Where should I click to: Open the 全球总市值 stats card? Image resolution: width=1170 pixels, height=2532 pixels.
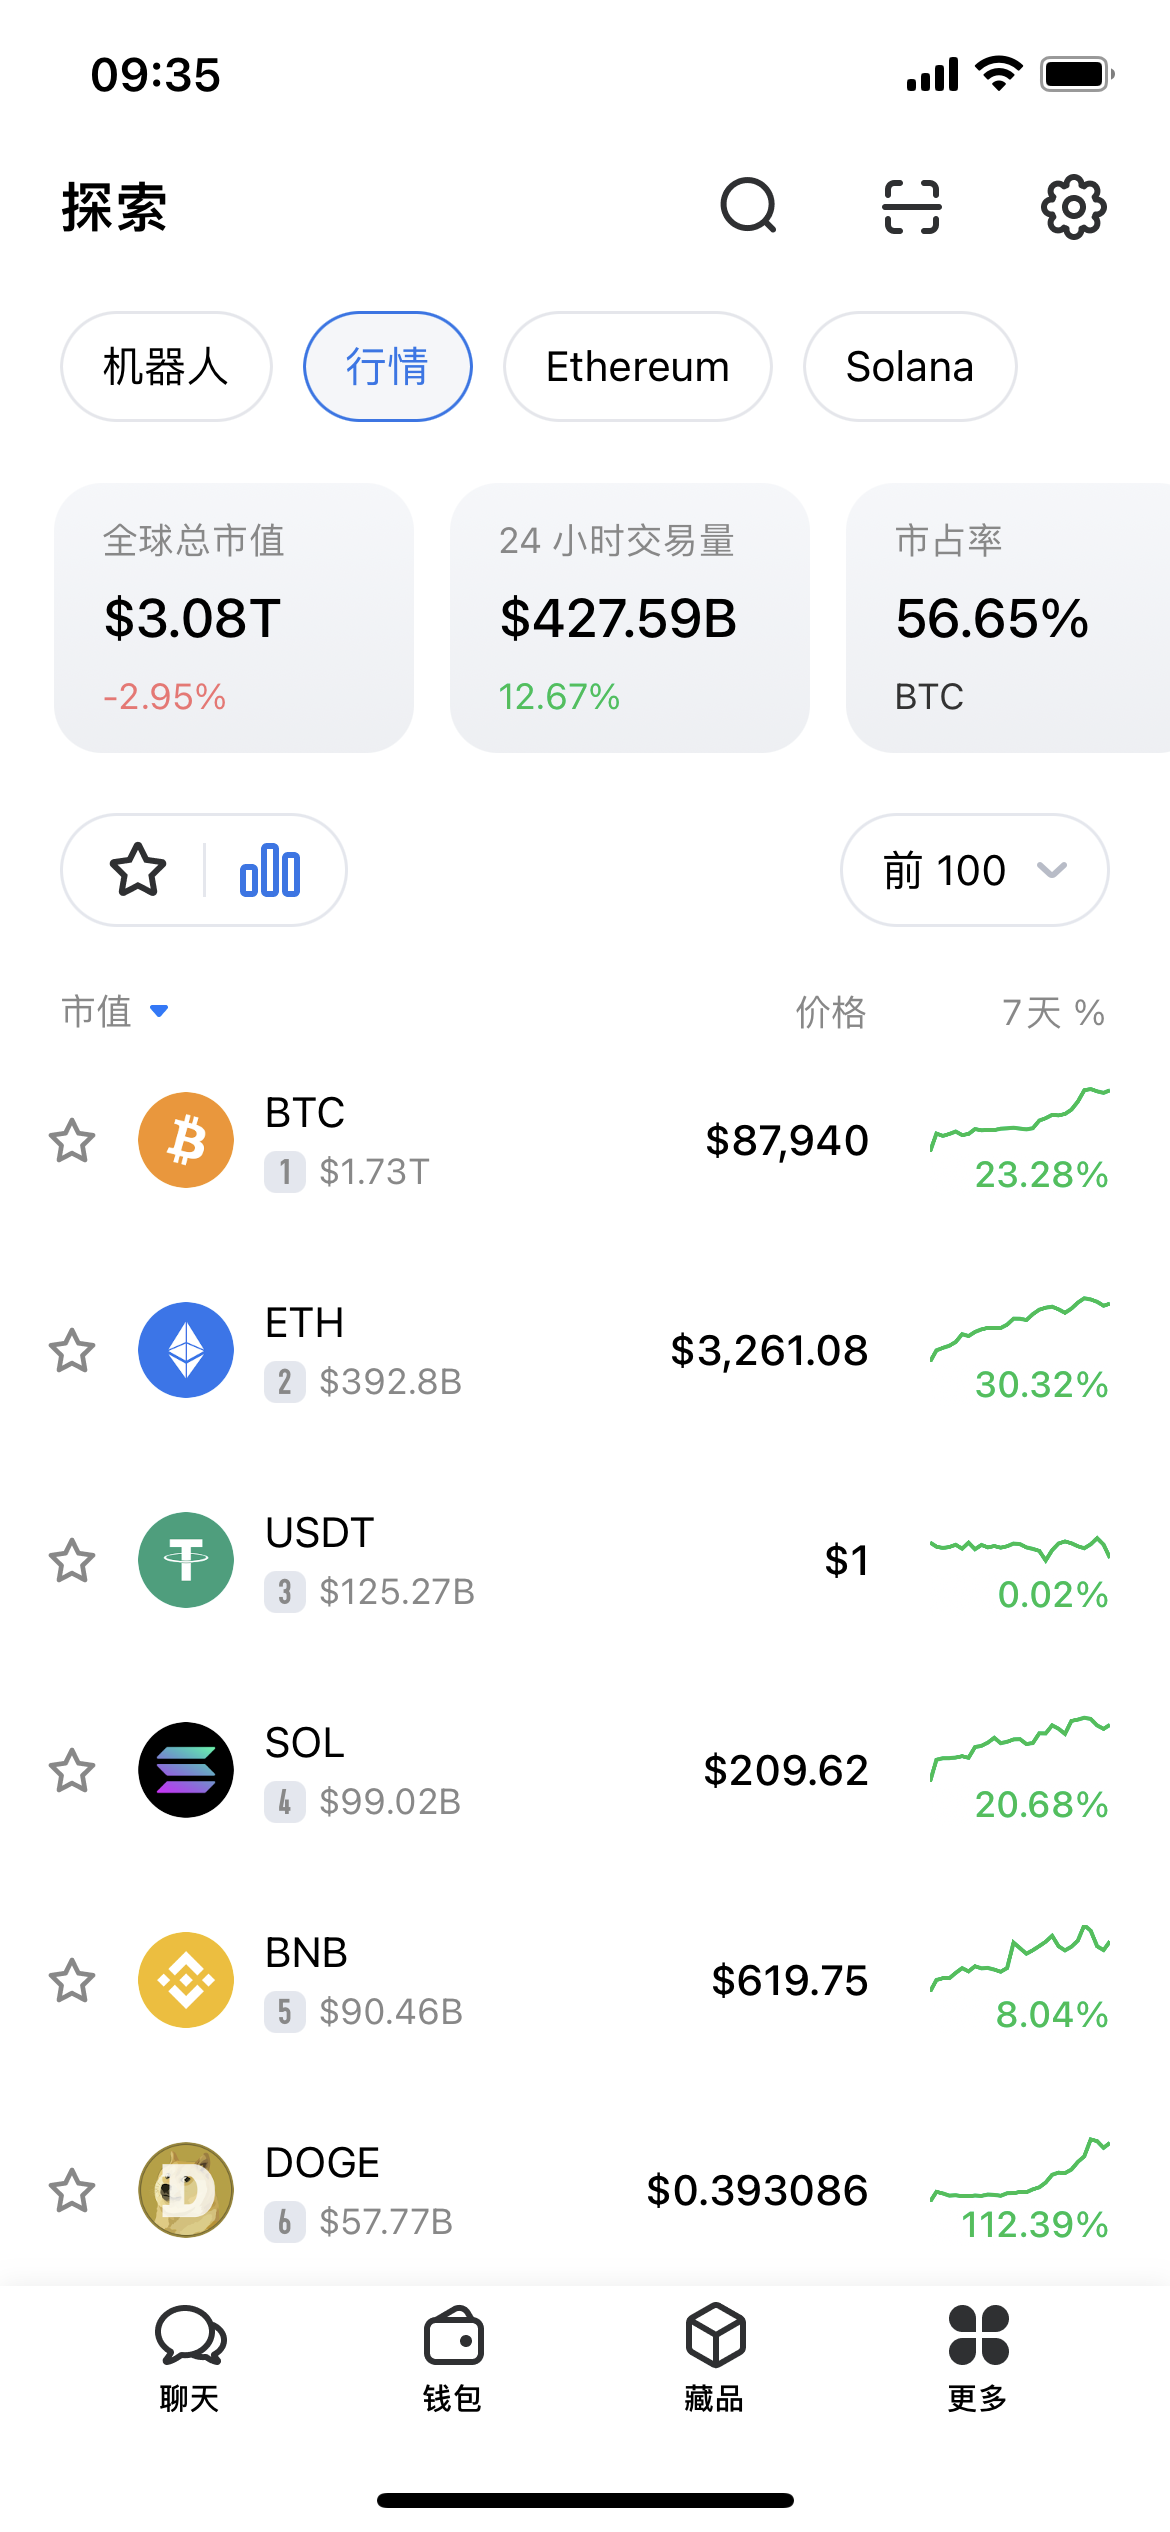234,618
